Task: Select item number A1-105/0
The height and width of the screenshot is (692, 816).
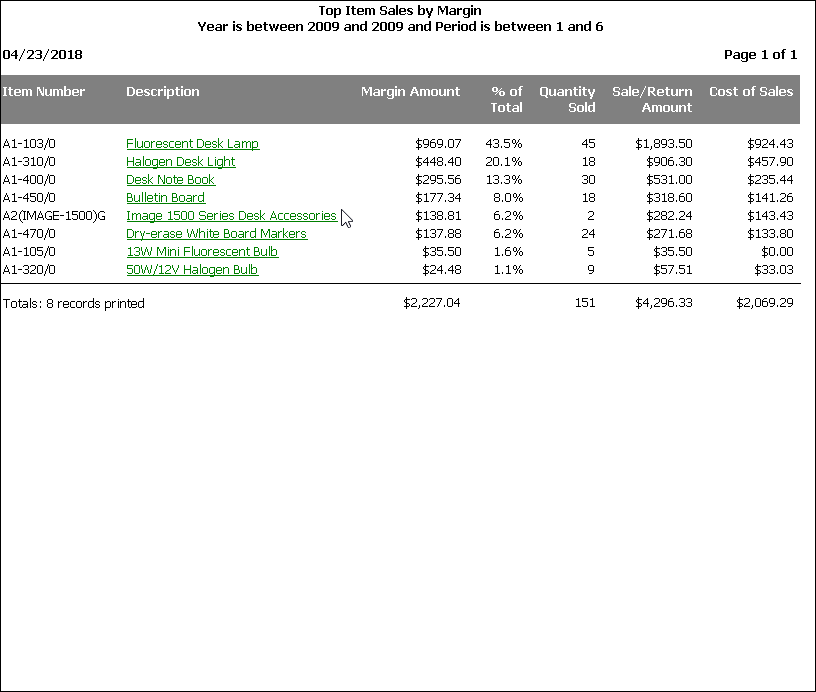Action: [x=29, y=252]
